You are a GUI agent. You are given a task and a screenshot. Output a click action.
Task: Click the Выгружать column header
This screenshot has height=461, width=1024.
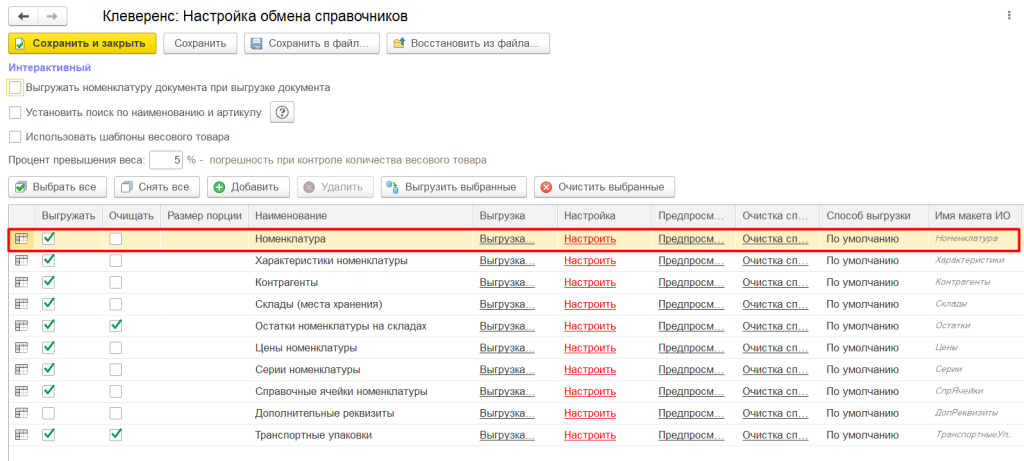[69, 216]
